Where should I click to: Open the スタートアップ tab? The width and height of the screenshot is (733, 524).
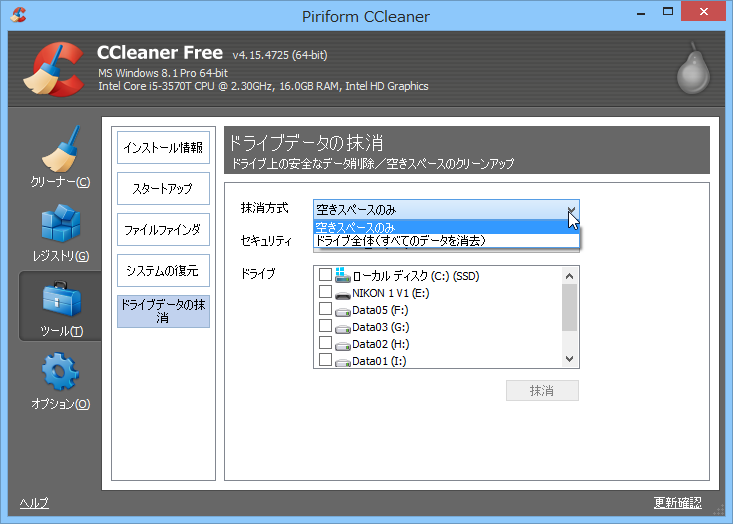pyautogui.click(x=163, y=188)
